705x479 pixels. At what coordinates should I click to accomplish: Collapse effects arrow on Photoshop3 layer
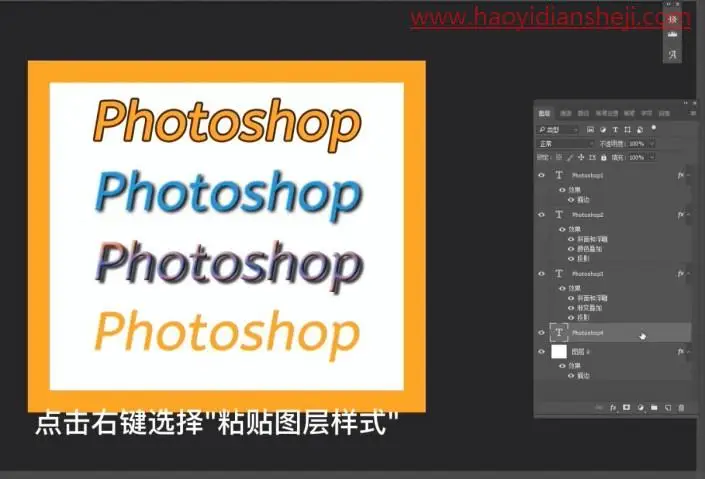689,273
